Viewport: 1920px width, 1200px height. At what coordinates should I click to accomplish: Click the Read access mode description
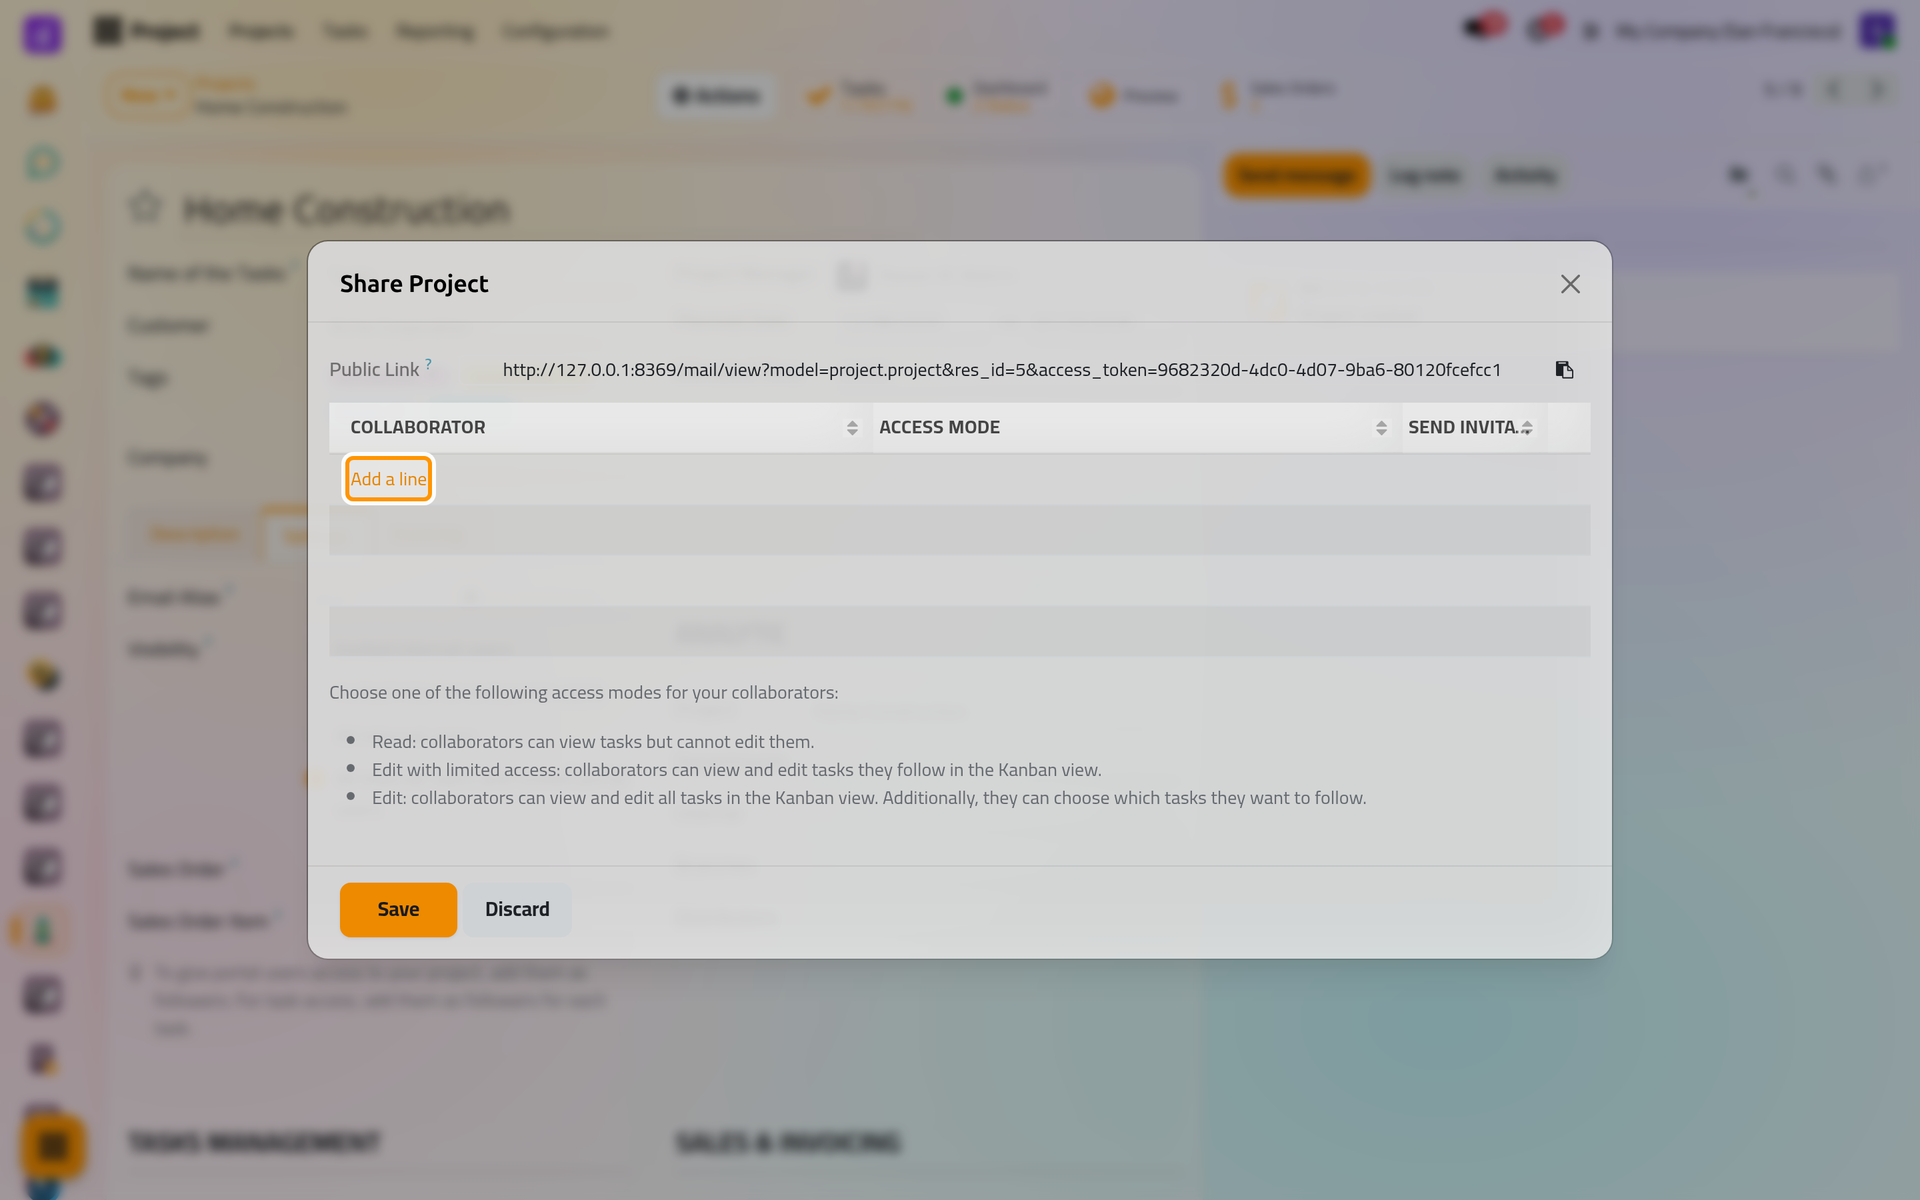593,742
